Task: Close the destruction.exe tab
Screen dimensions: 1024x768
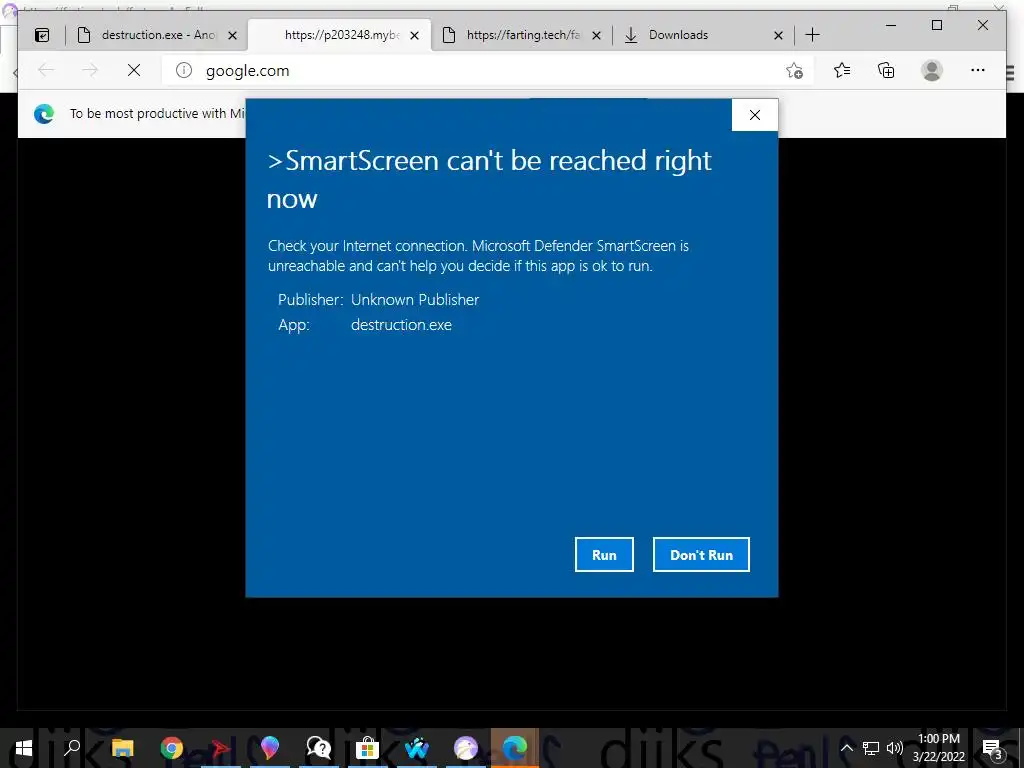Action: tap(232, 35)
